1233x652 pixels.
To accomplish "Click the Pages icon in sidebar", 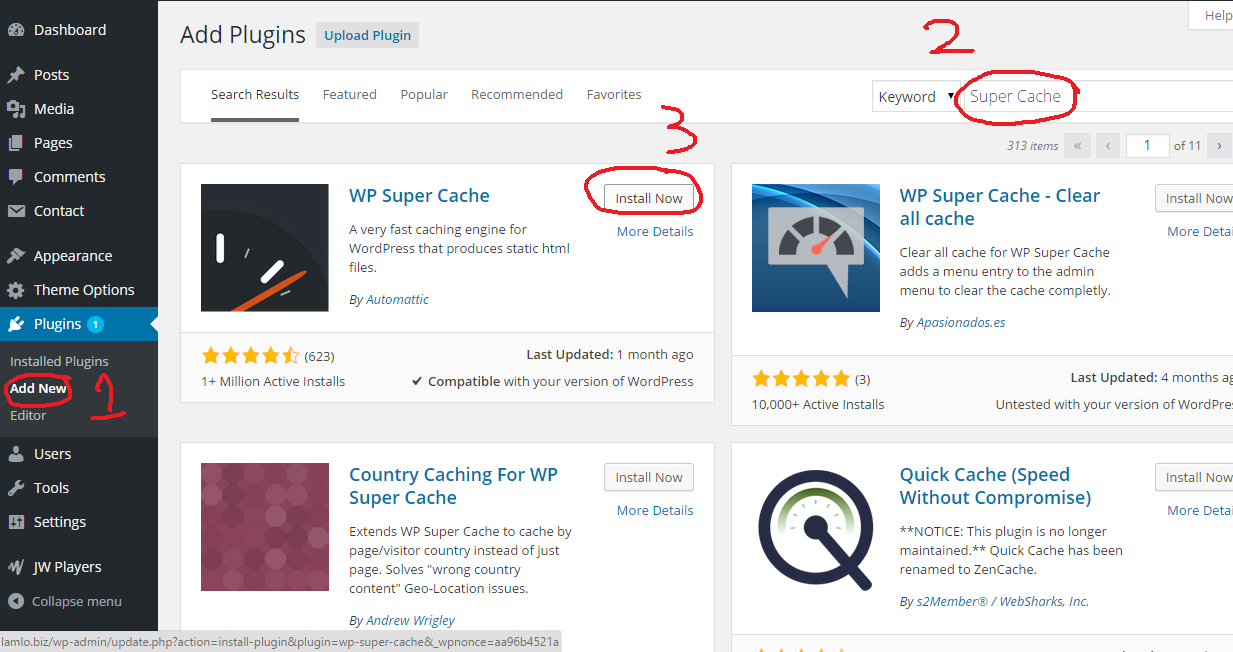I will coord(16,143).
